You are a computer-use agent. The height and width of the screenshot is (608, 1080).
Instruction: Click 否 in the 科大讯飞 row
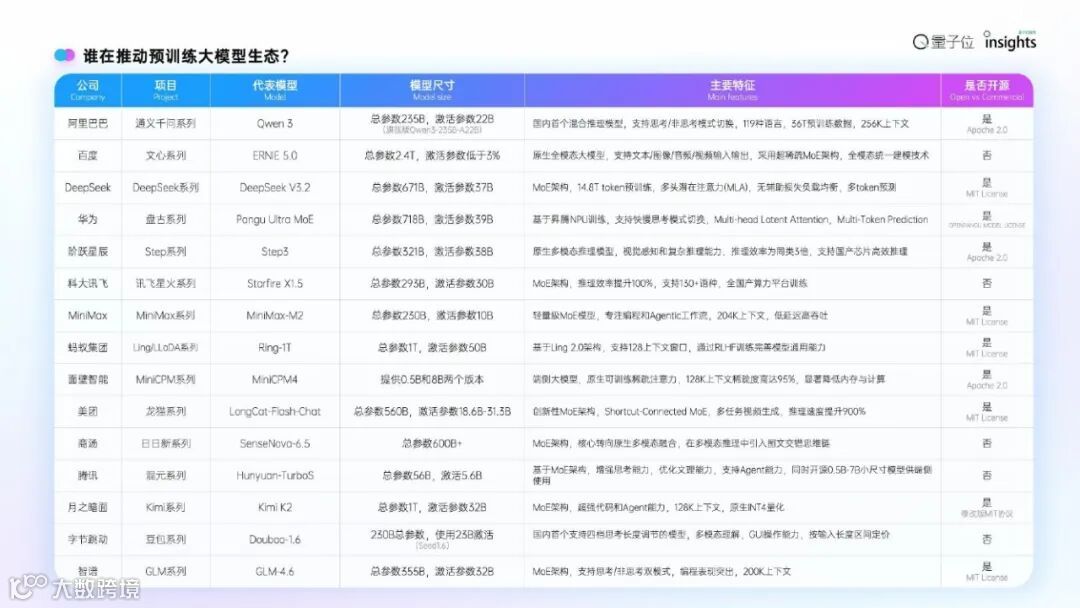pyautogui.click(x=986, y=283)
